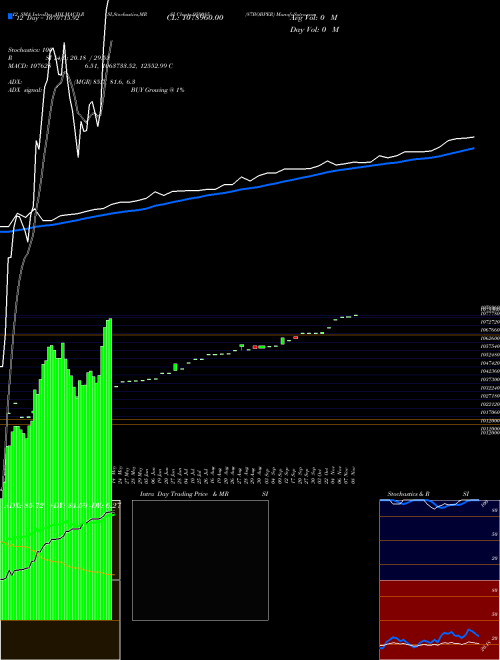Select the CL: 1078960.00 closing price text
Viewport: 500px width, 660px height.
(194, 17)
